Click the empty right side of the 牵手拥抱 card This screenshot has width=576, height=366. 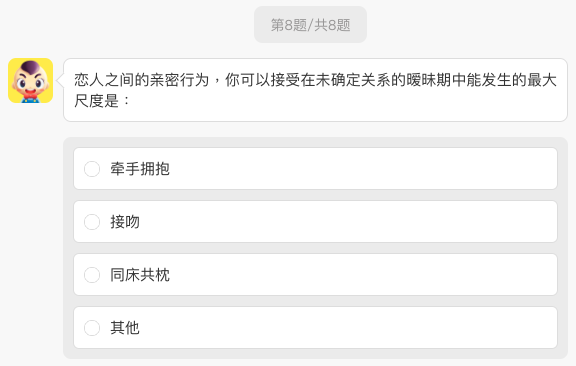(441, 169)
